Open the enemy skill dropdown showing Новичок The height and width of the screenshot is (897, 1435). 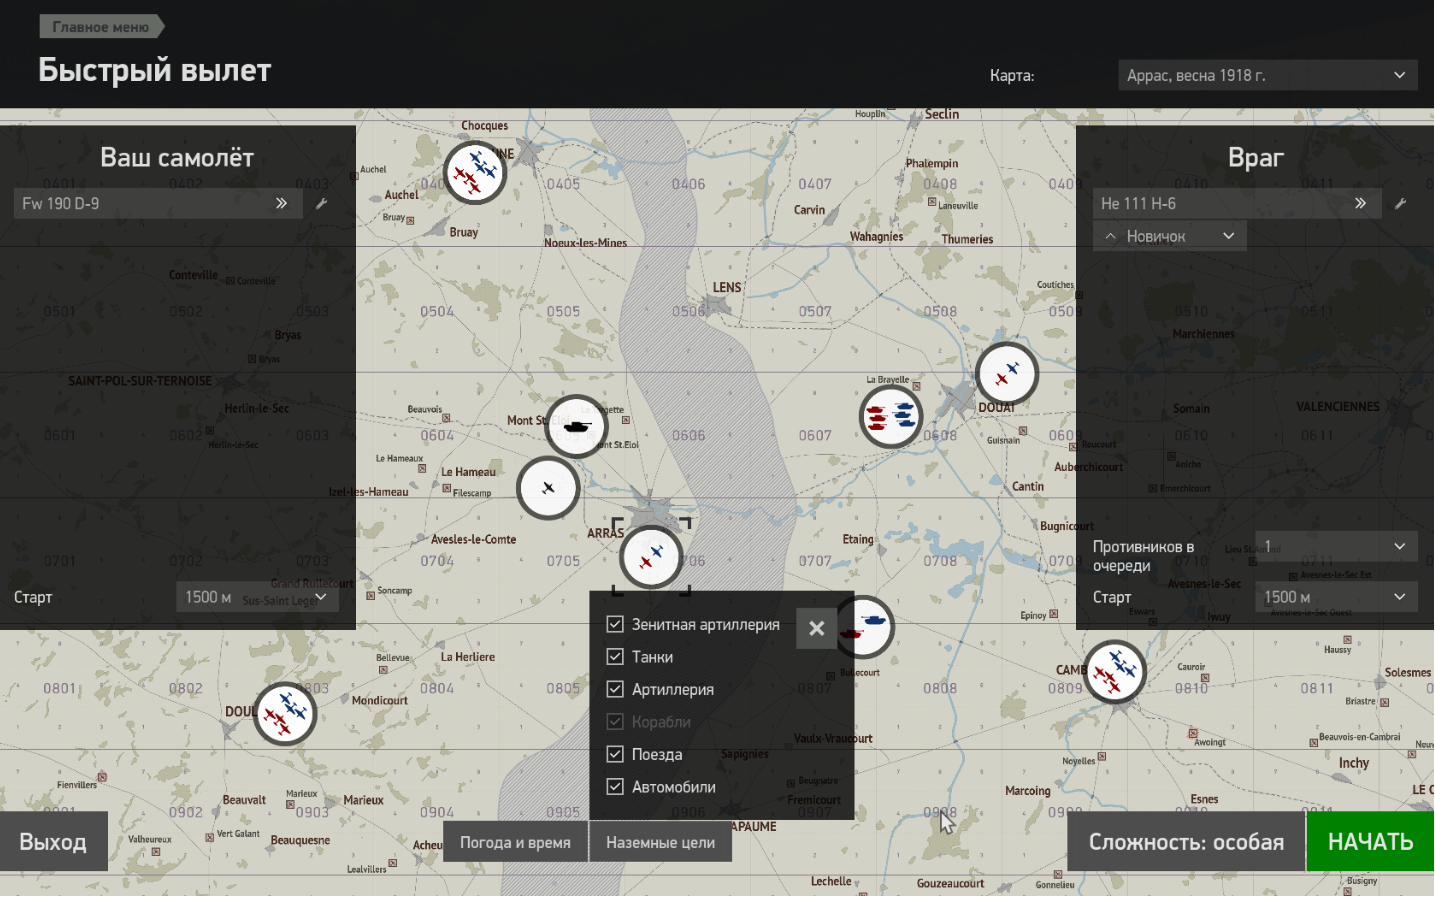point(1169,236)
